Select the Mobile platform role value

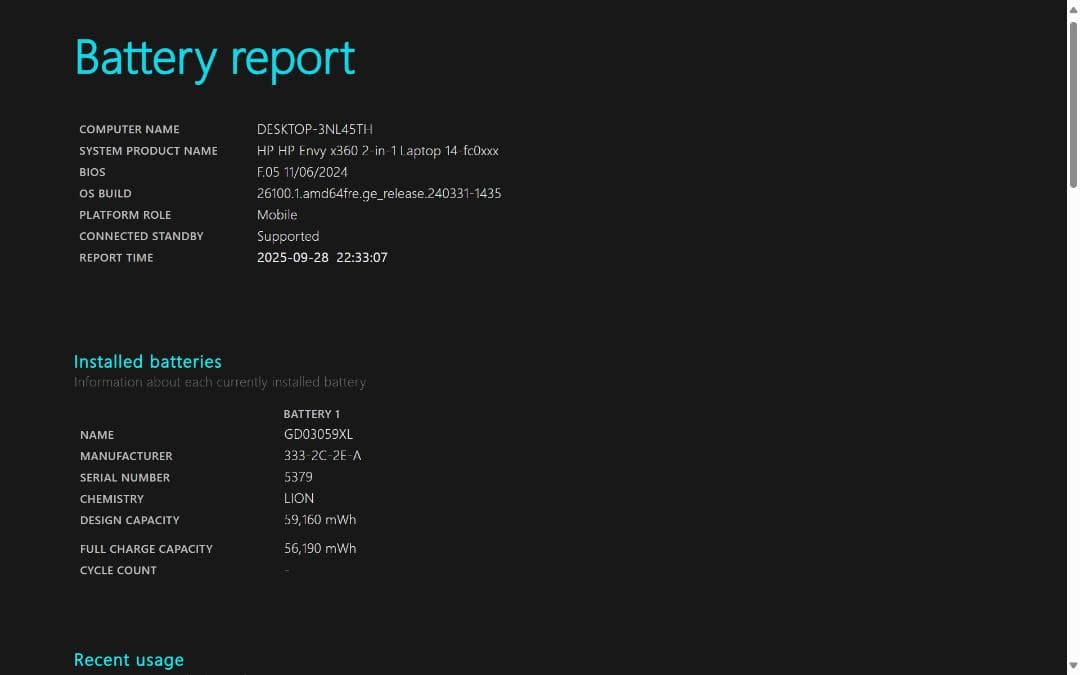pyautogui.click(x=277, y=214)
